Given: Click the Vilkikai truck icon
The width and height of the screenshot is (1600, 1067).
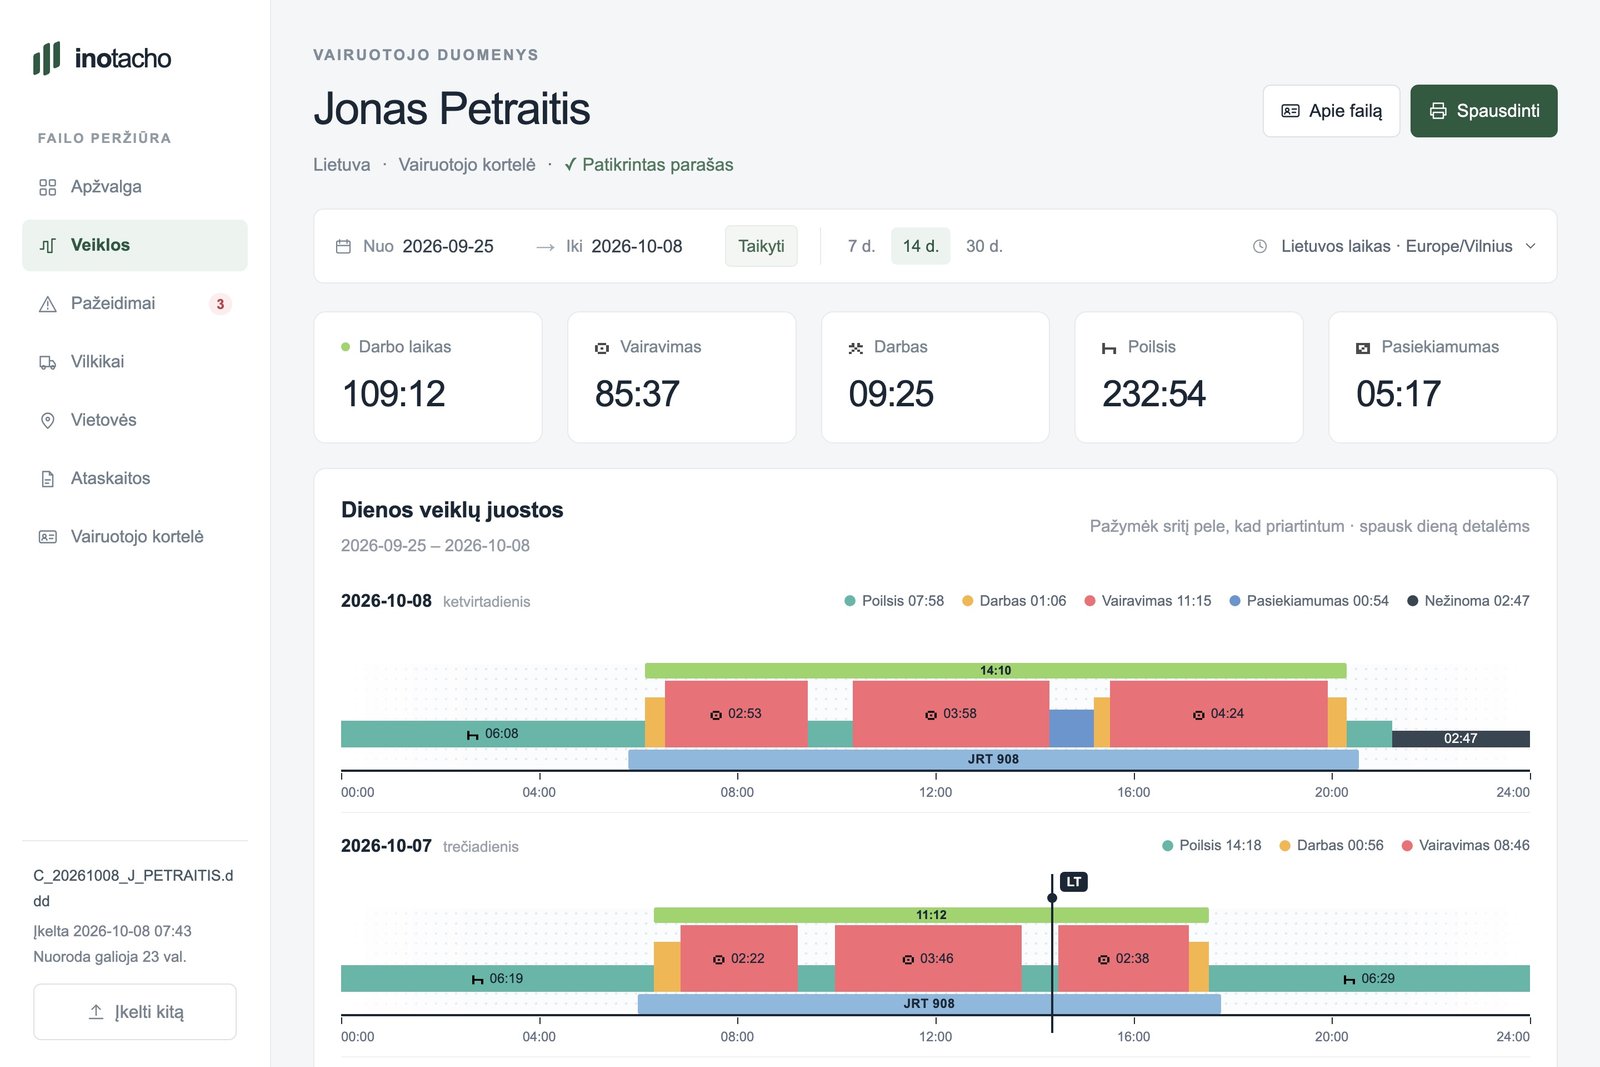Looking at the screenshot, I should pyautogui.click(x=47, y=362).
